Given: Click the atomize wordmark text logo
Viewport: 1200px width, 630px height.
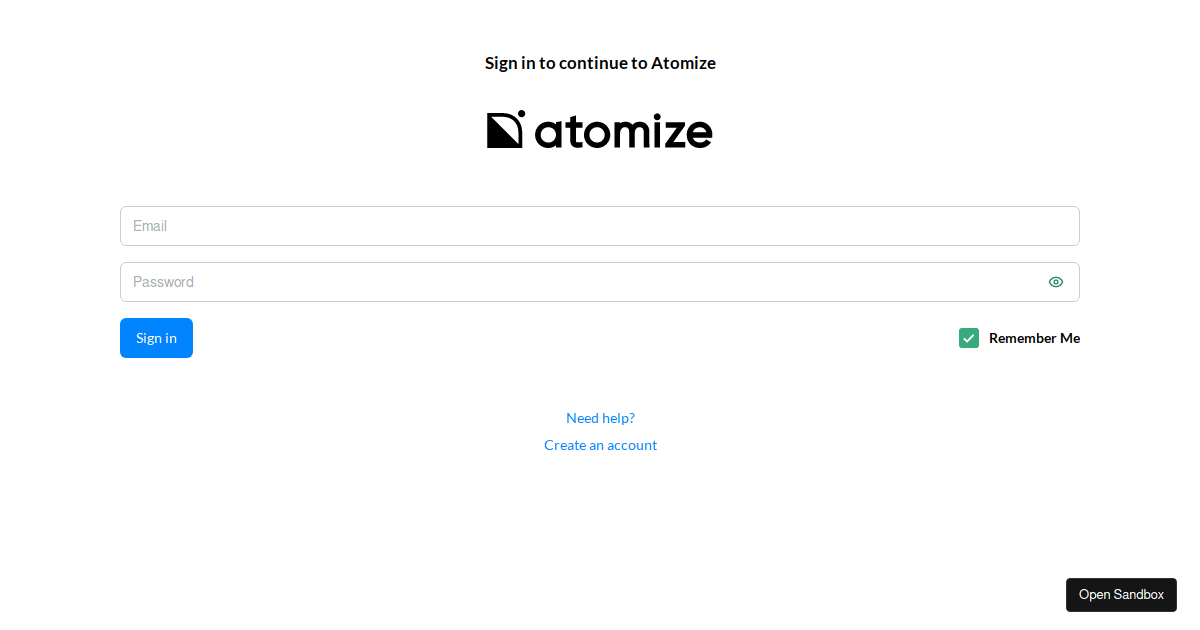Looking at the screenshot, I should click(622, 131).
